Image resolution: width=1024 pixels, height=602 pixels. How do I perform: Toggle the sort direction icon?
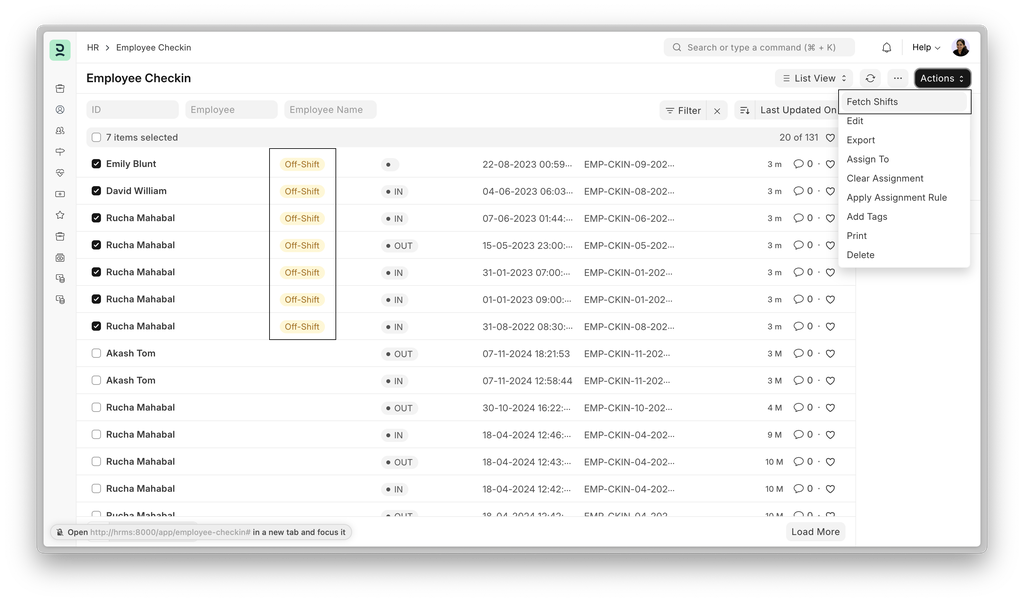[x=745, y=110]
